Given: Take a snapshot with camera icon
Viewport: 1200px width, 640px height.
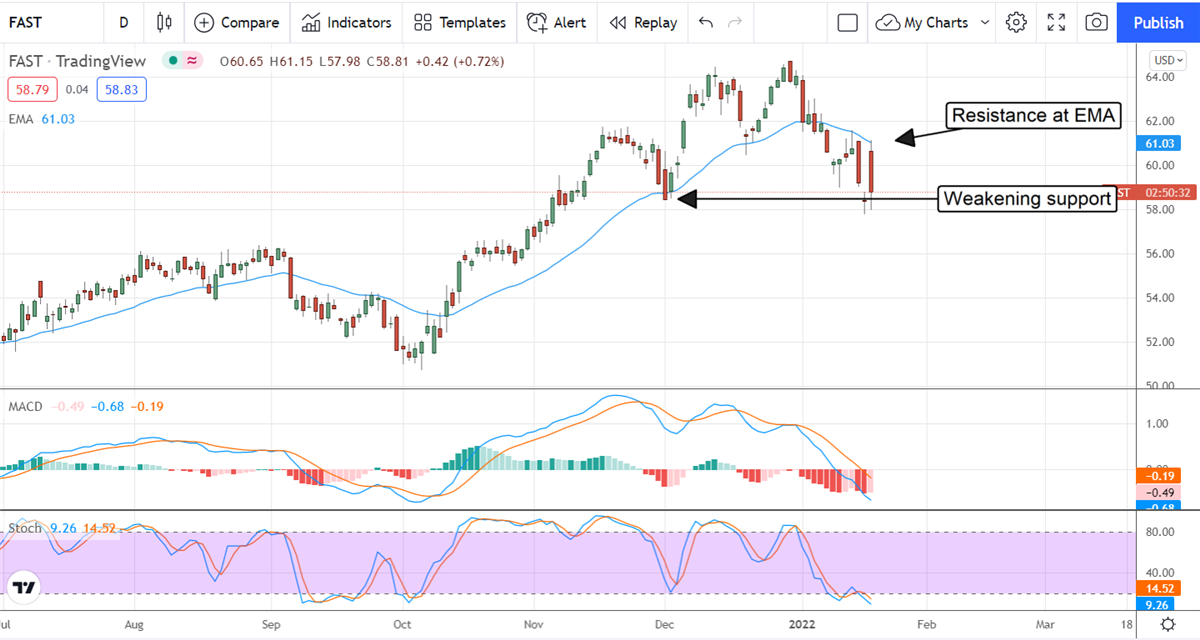Looking at the screenshot, I should (x=1096, y=22).
